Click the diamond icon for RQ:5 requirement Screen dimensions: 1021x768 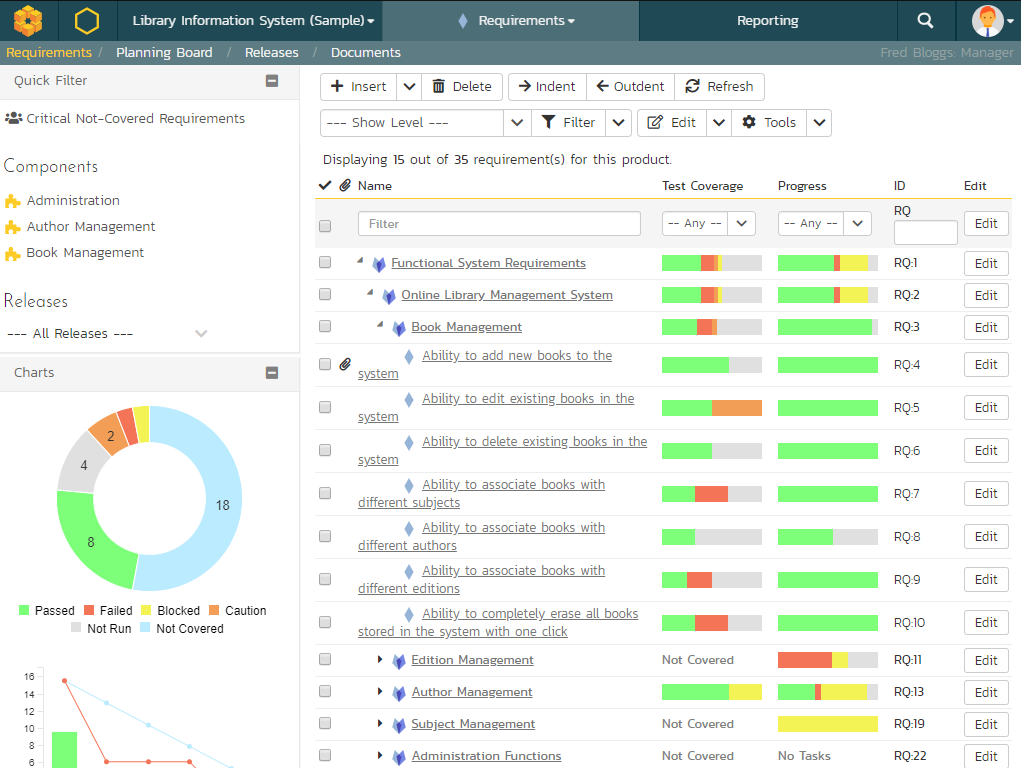coord(409,399)
